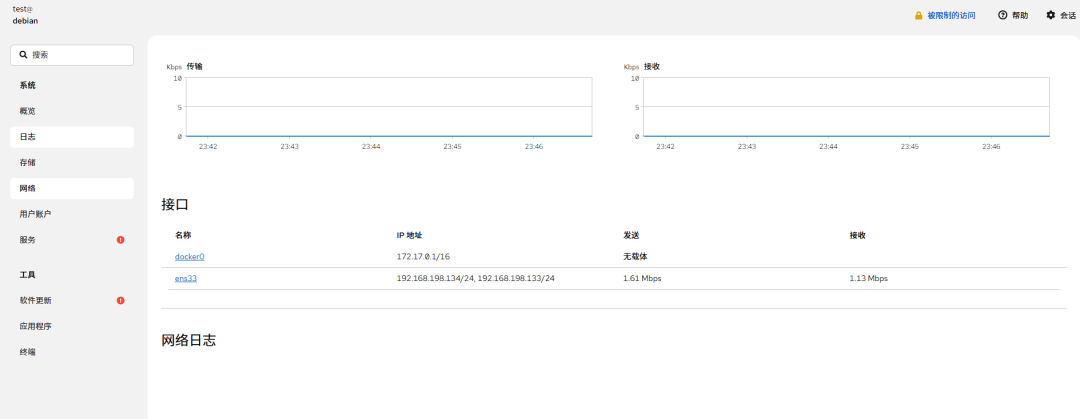Click inside the 接收 receive graph
This screenshot has height=419, width=1080.
846,107
